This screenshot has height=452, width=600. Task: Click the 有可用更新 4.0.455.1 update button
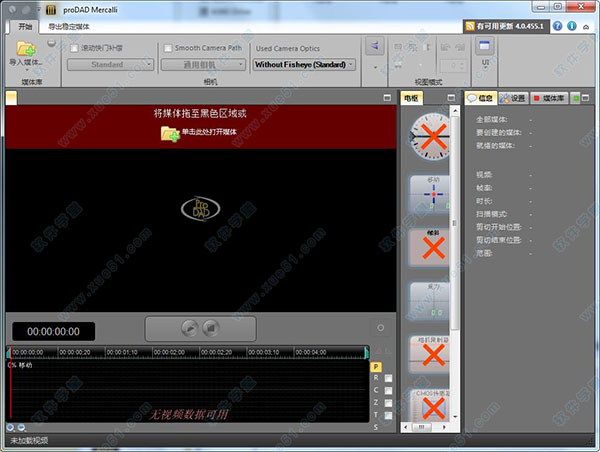click(x=505, y=26)
